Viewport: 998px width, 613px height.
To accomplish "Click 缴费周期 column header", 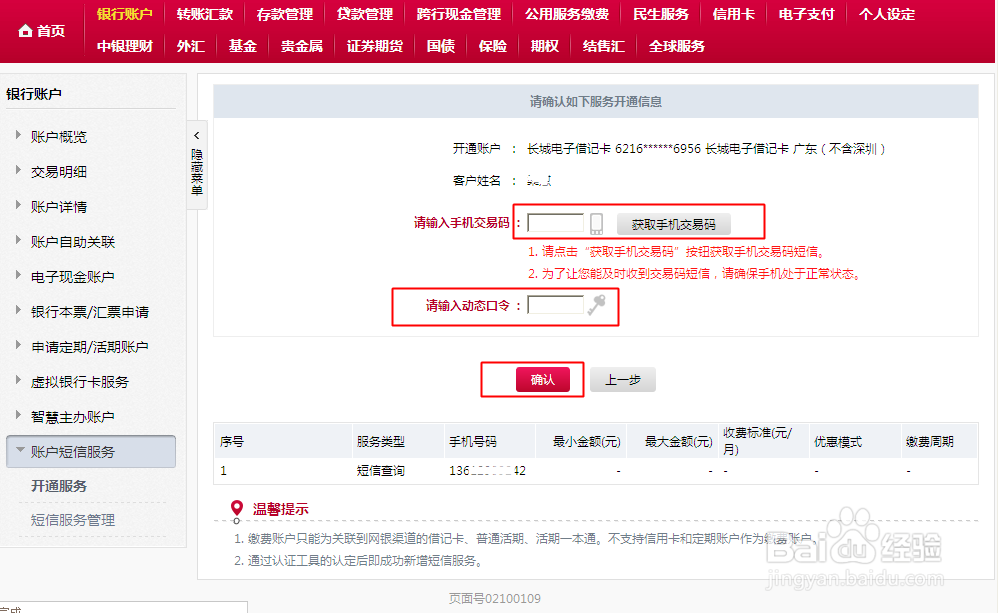I will pos(930,442).
